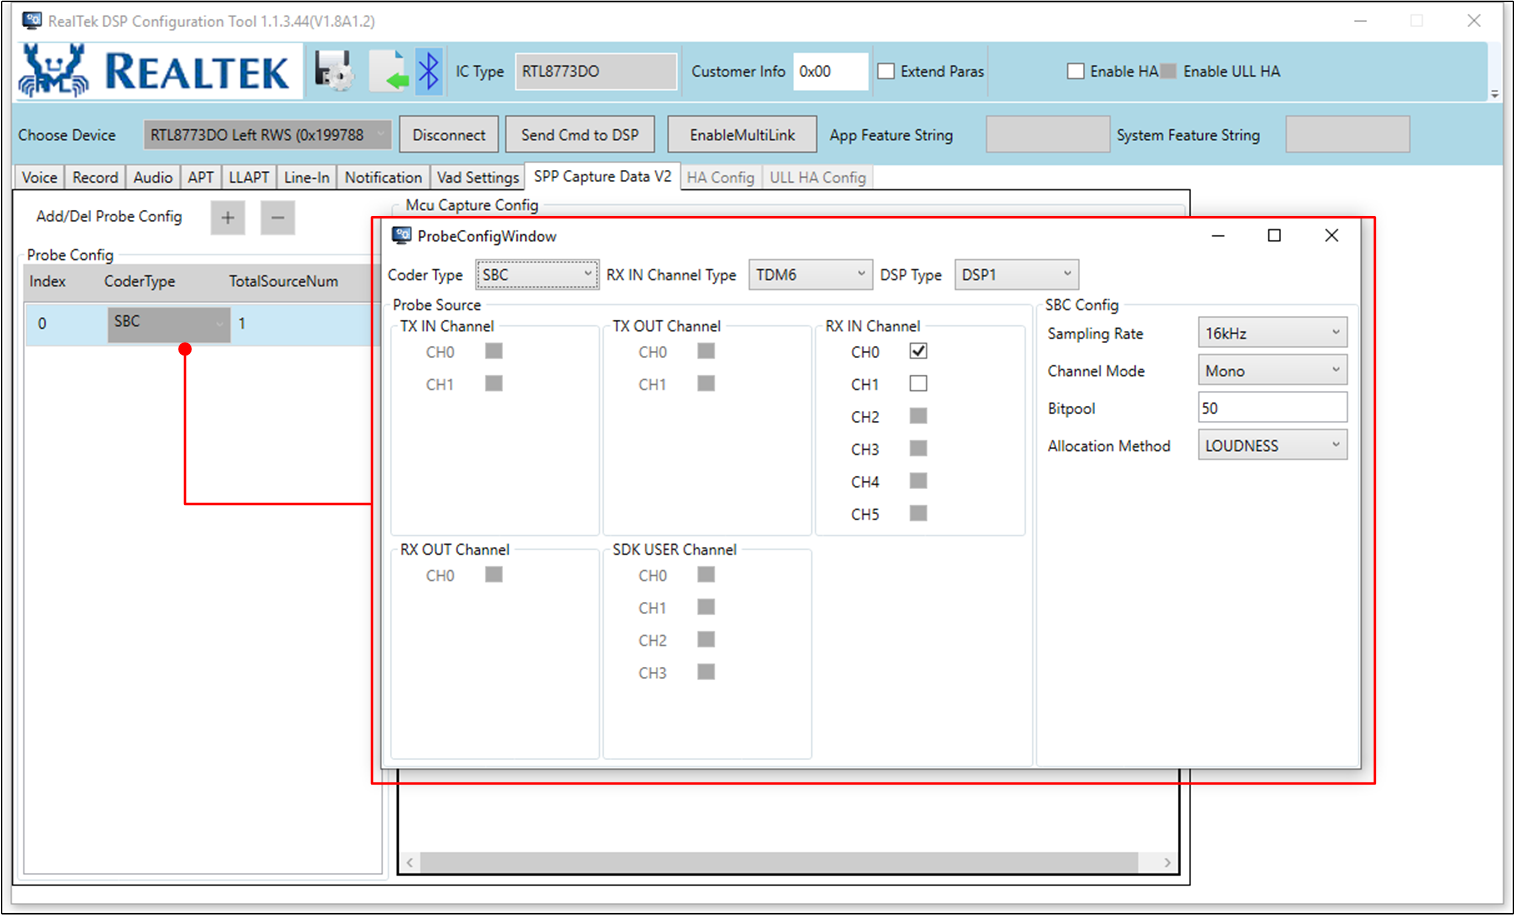The height and width of the screenshot is (915, 1515).
Task: Click the Realtek logo
Action: [x=159, y=71]
